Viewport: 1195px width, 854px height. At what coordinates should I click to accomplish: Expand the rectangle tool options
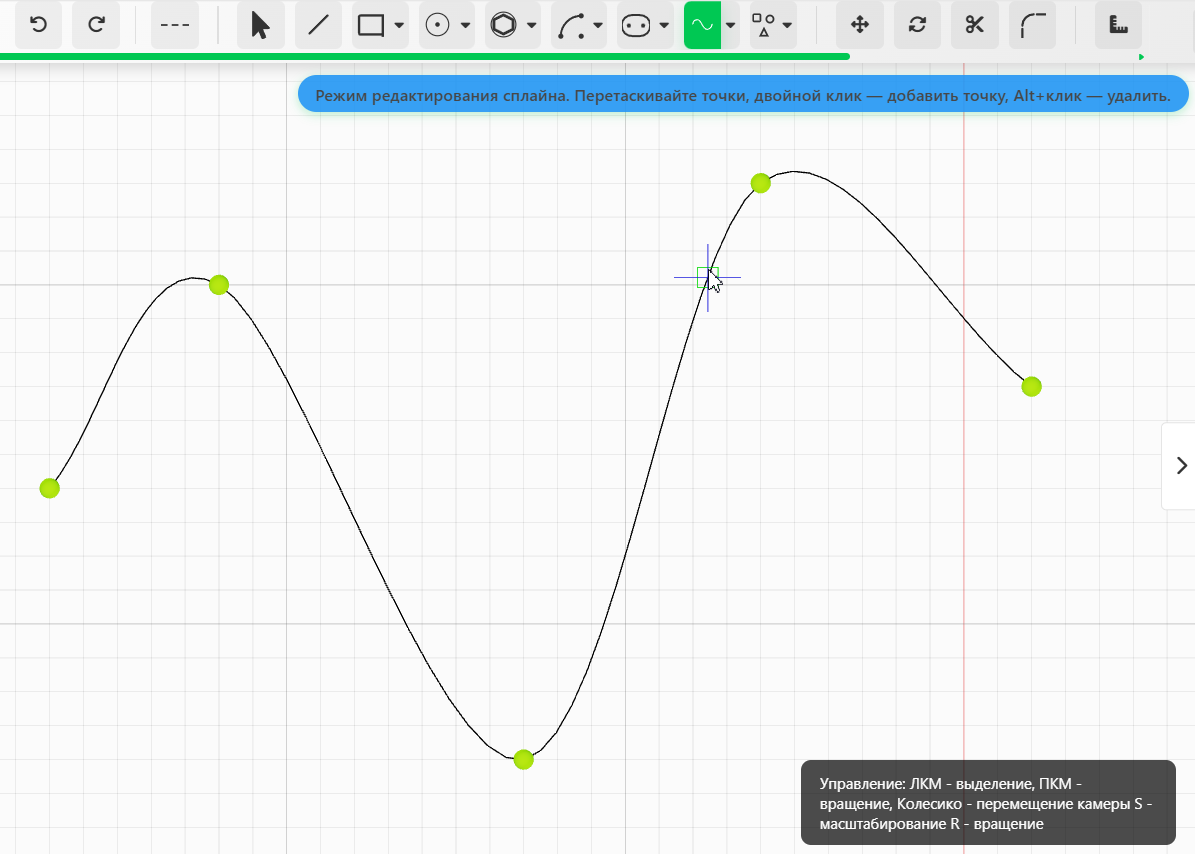399,25
